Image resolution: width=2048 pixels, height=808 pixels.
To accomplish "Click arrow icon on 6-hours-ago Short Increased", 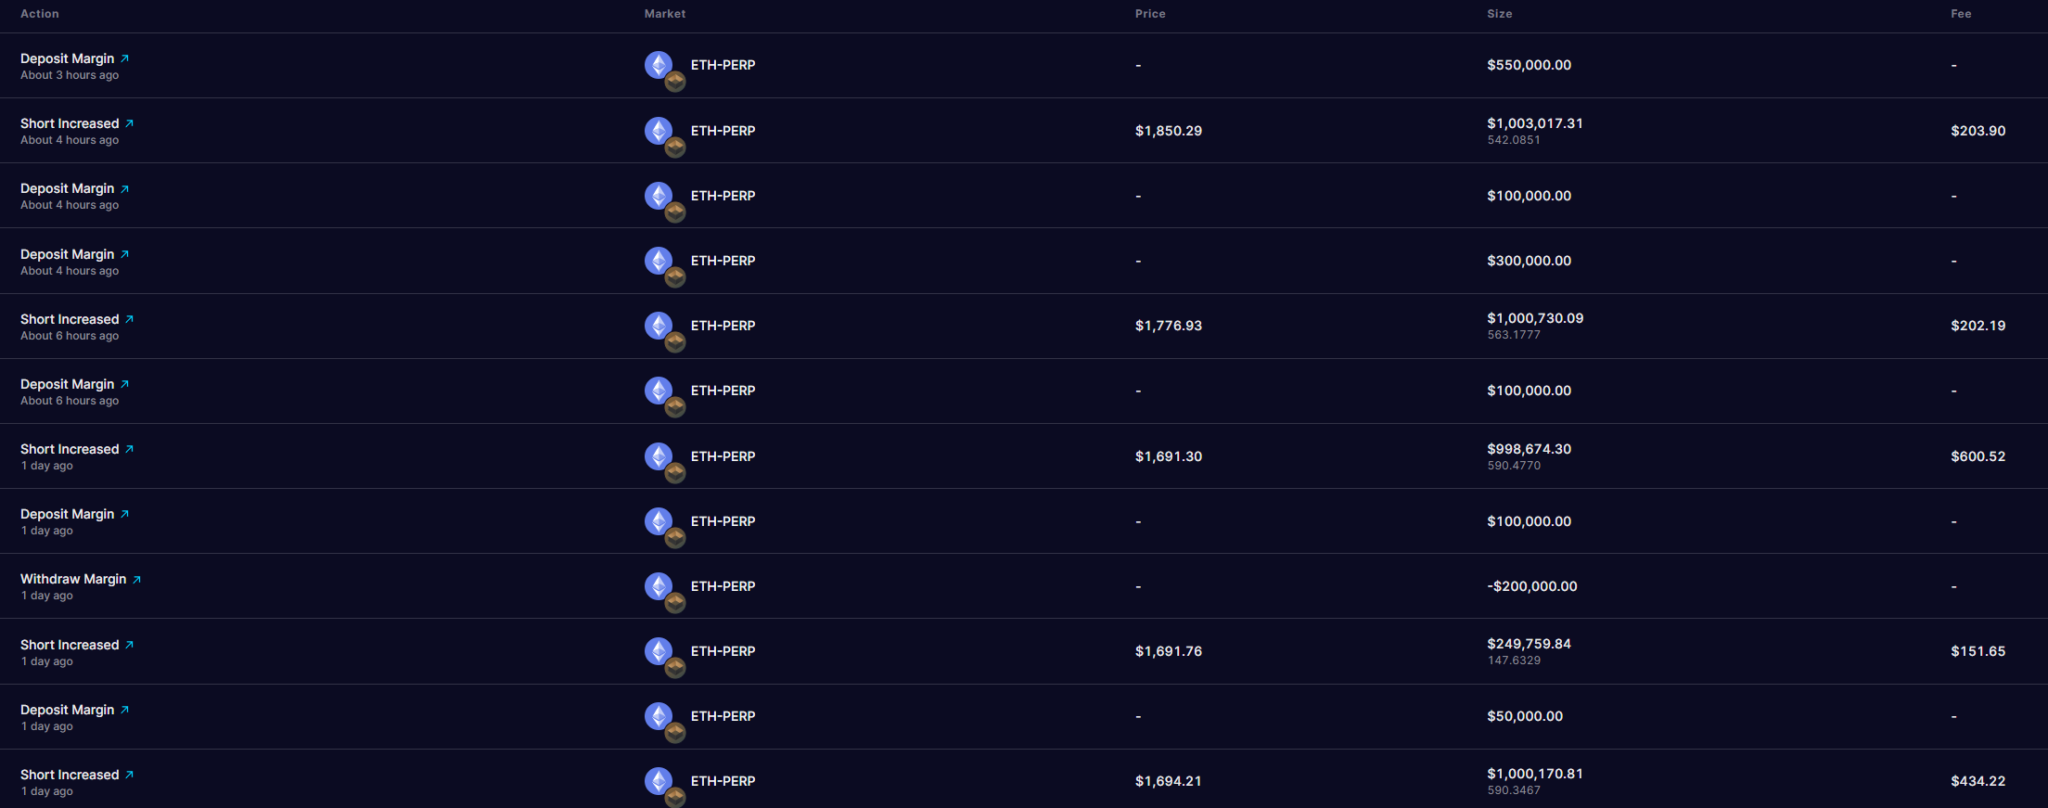I will click(129, 319).
